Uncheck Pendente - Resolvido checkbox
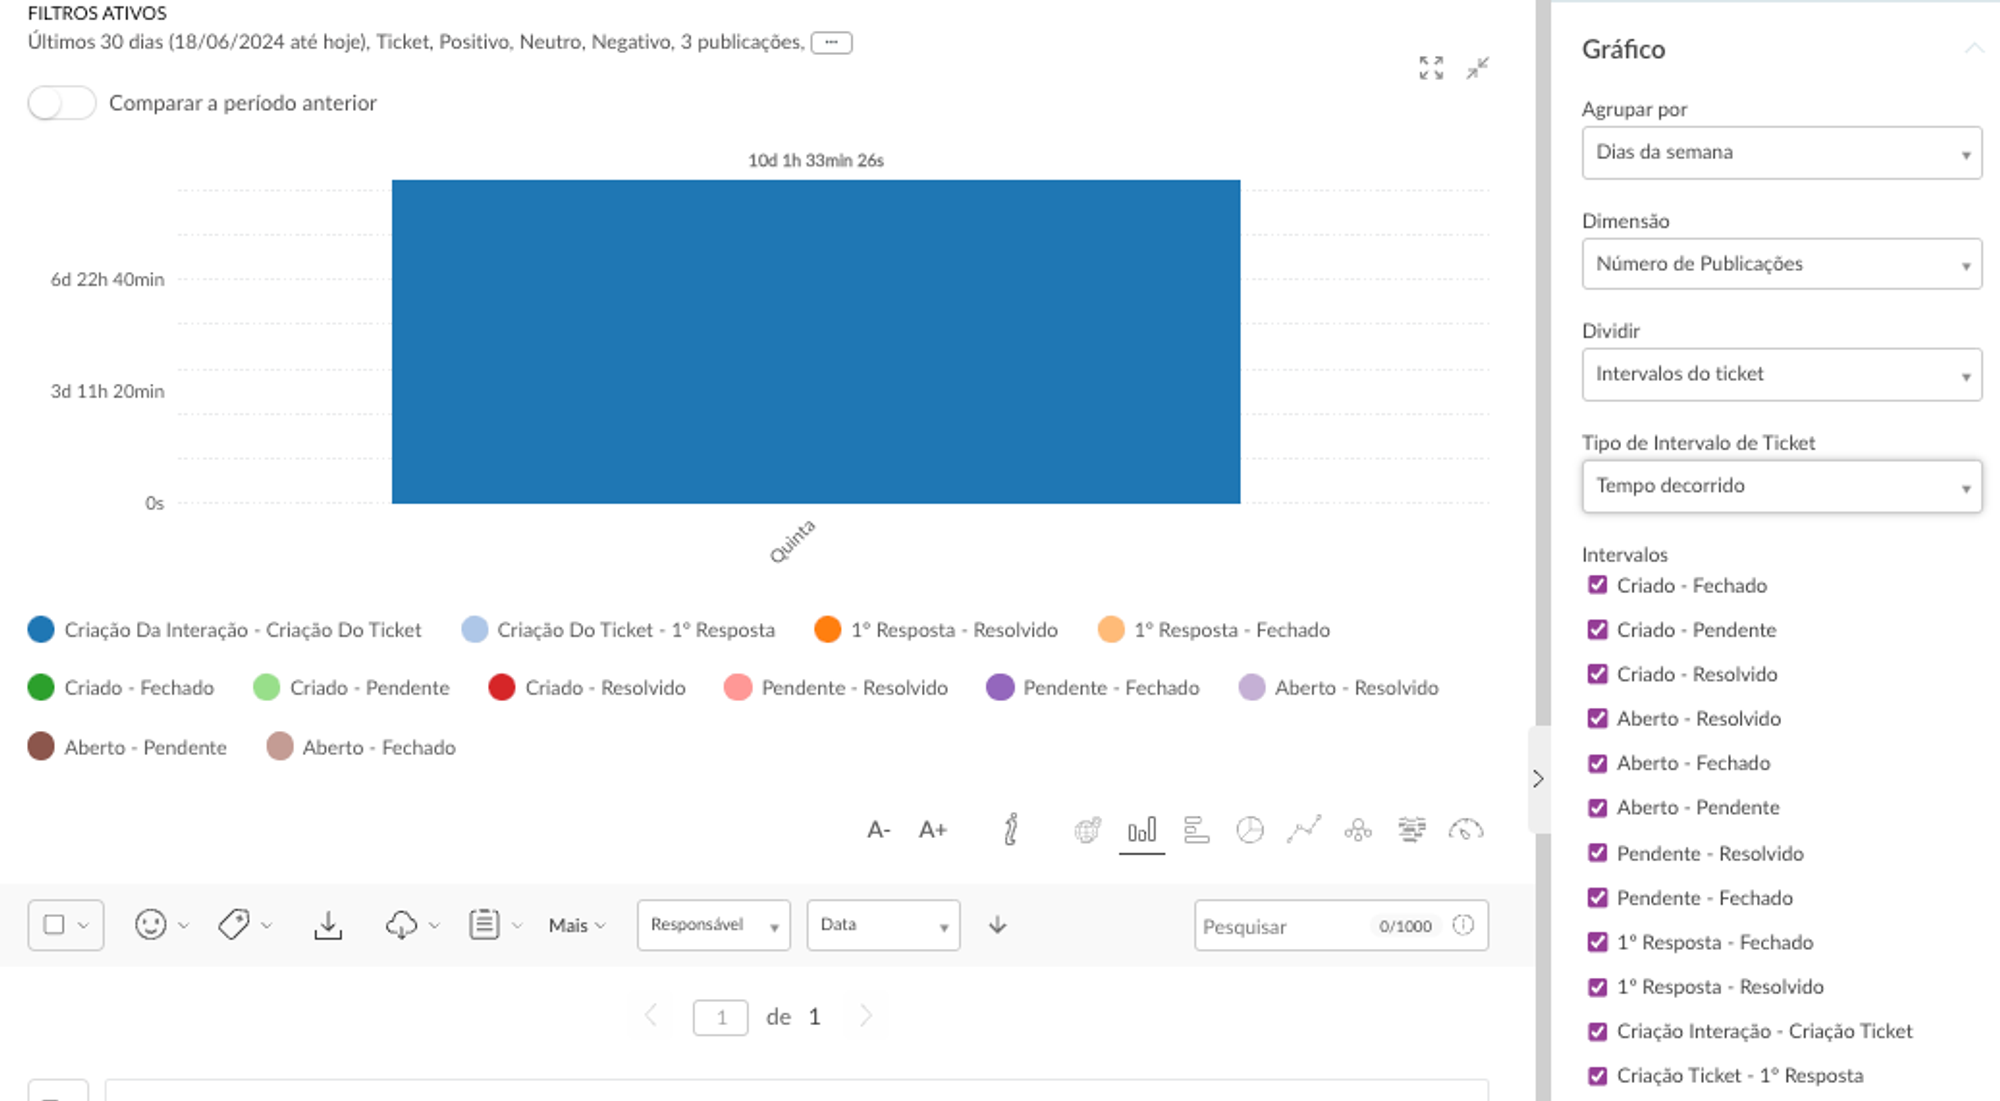The image size is (2000, 1101). tap(1597, 853)
